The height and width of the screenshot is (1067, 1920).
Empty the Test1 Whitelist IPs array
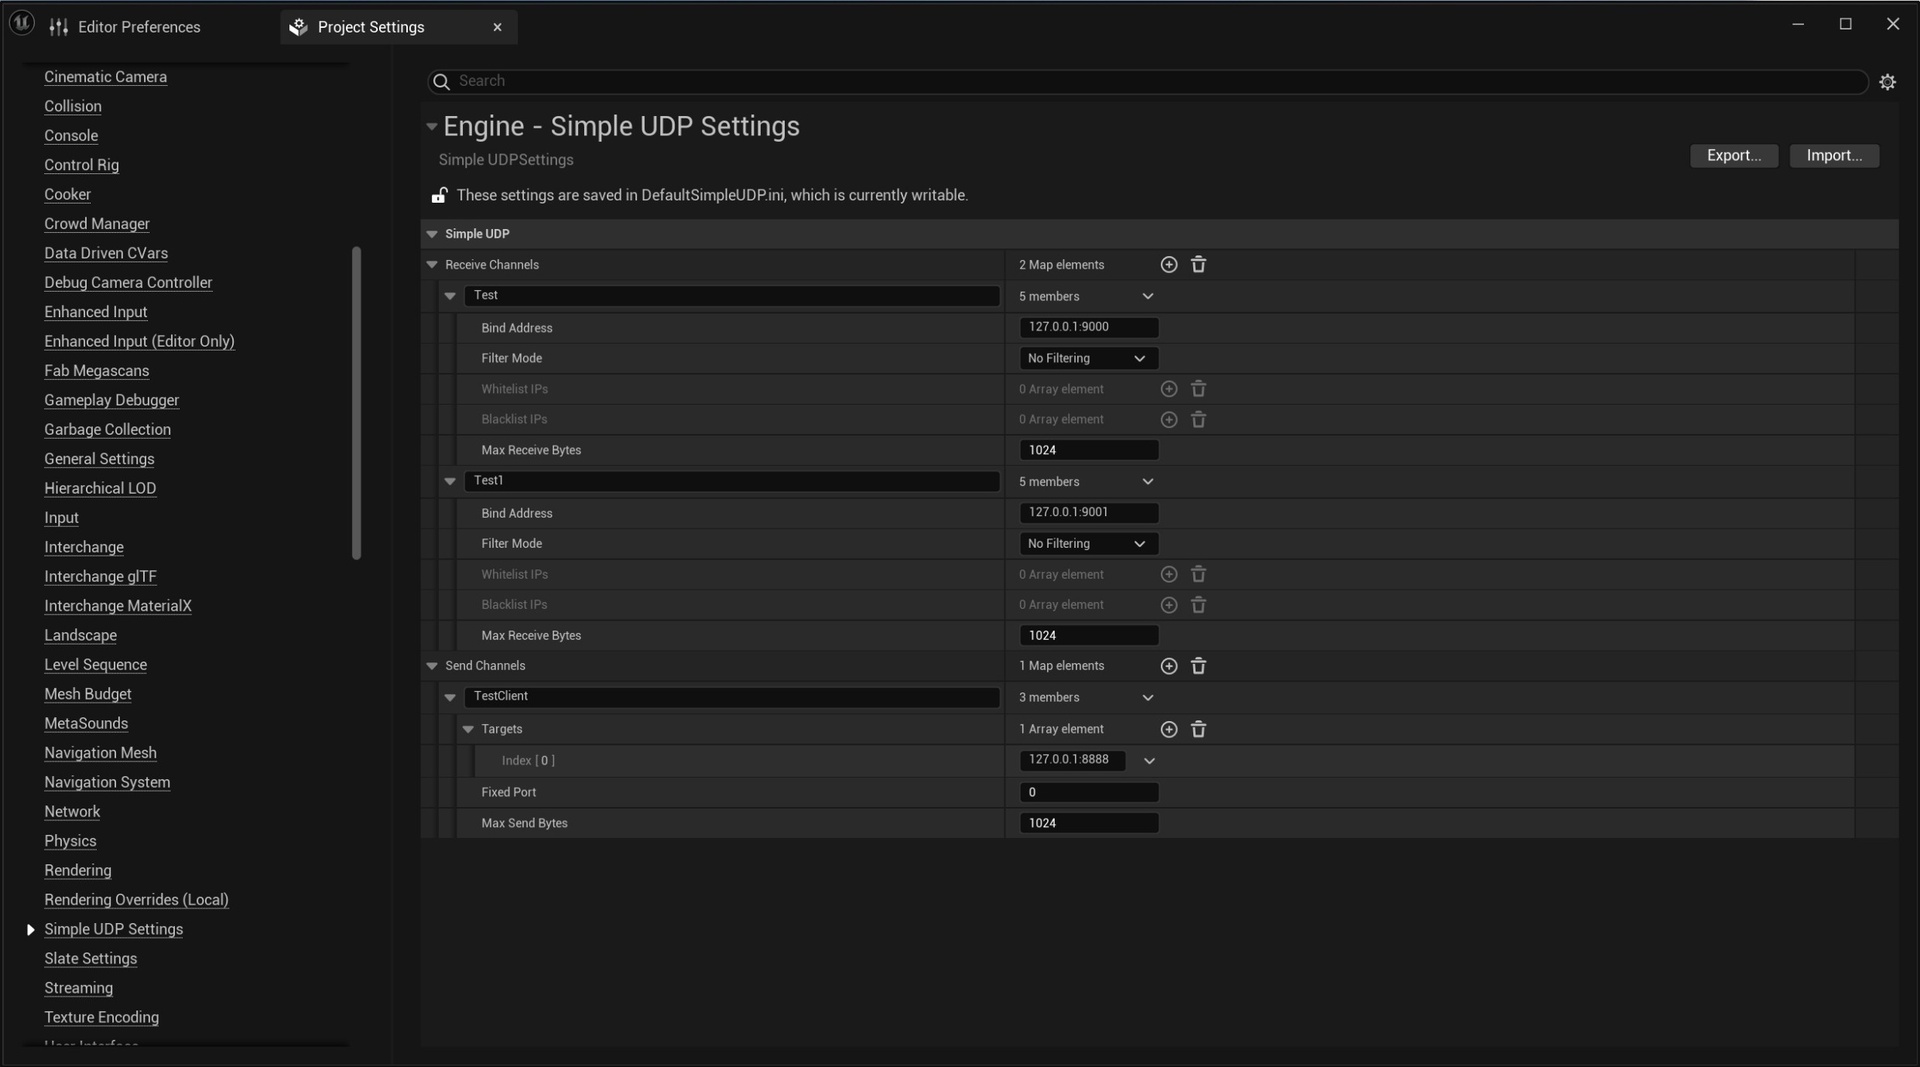(1198, 575)
